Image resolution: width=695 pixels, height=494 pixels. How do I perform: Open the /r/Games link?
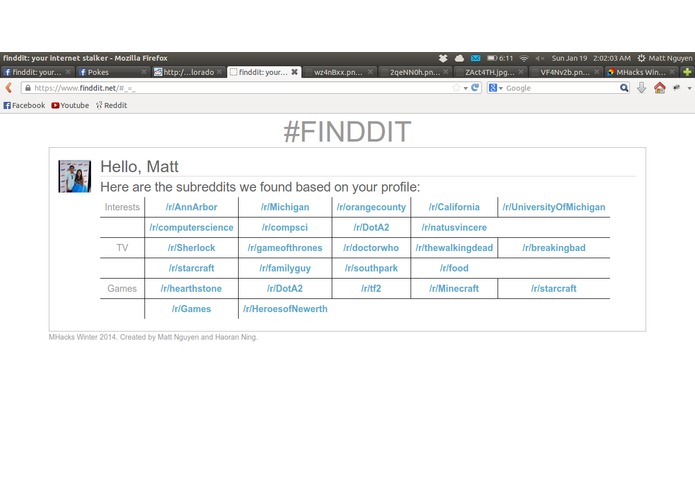point(191,309)
